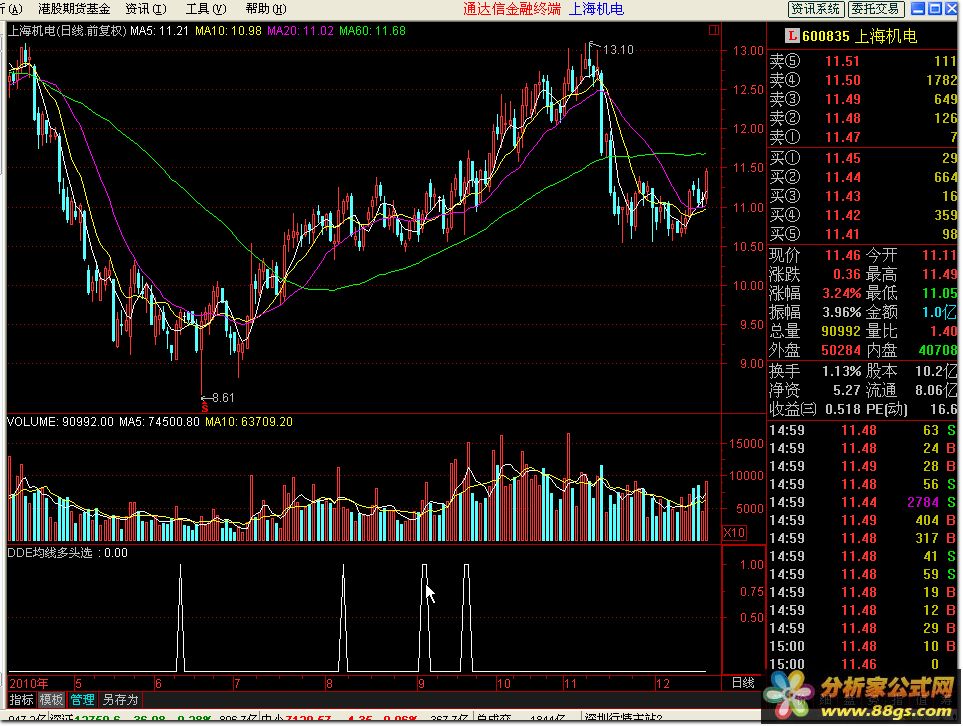Viewport: 963px width, 726px height.
Task: Click the 日线 period label at bottom right
Action: point(743,682)
